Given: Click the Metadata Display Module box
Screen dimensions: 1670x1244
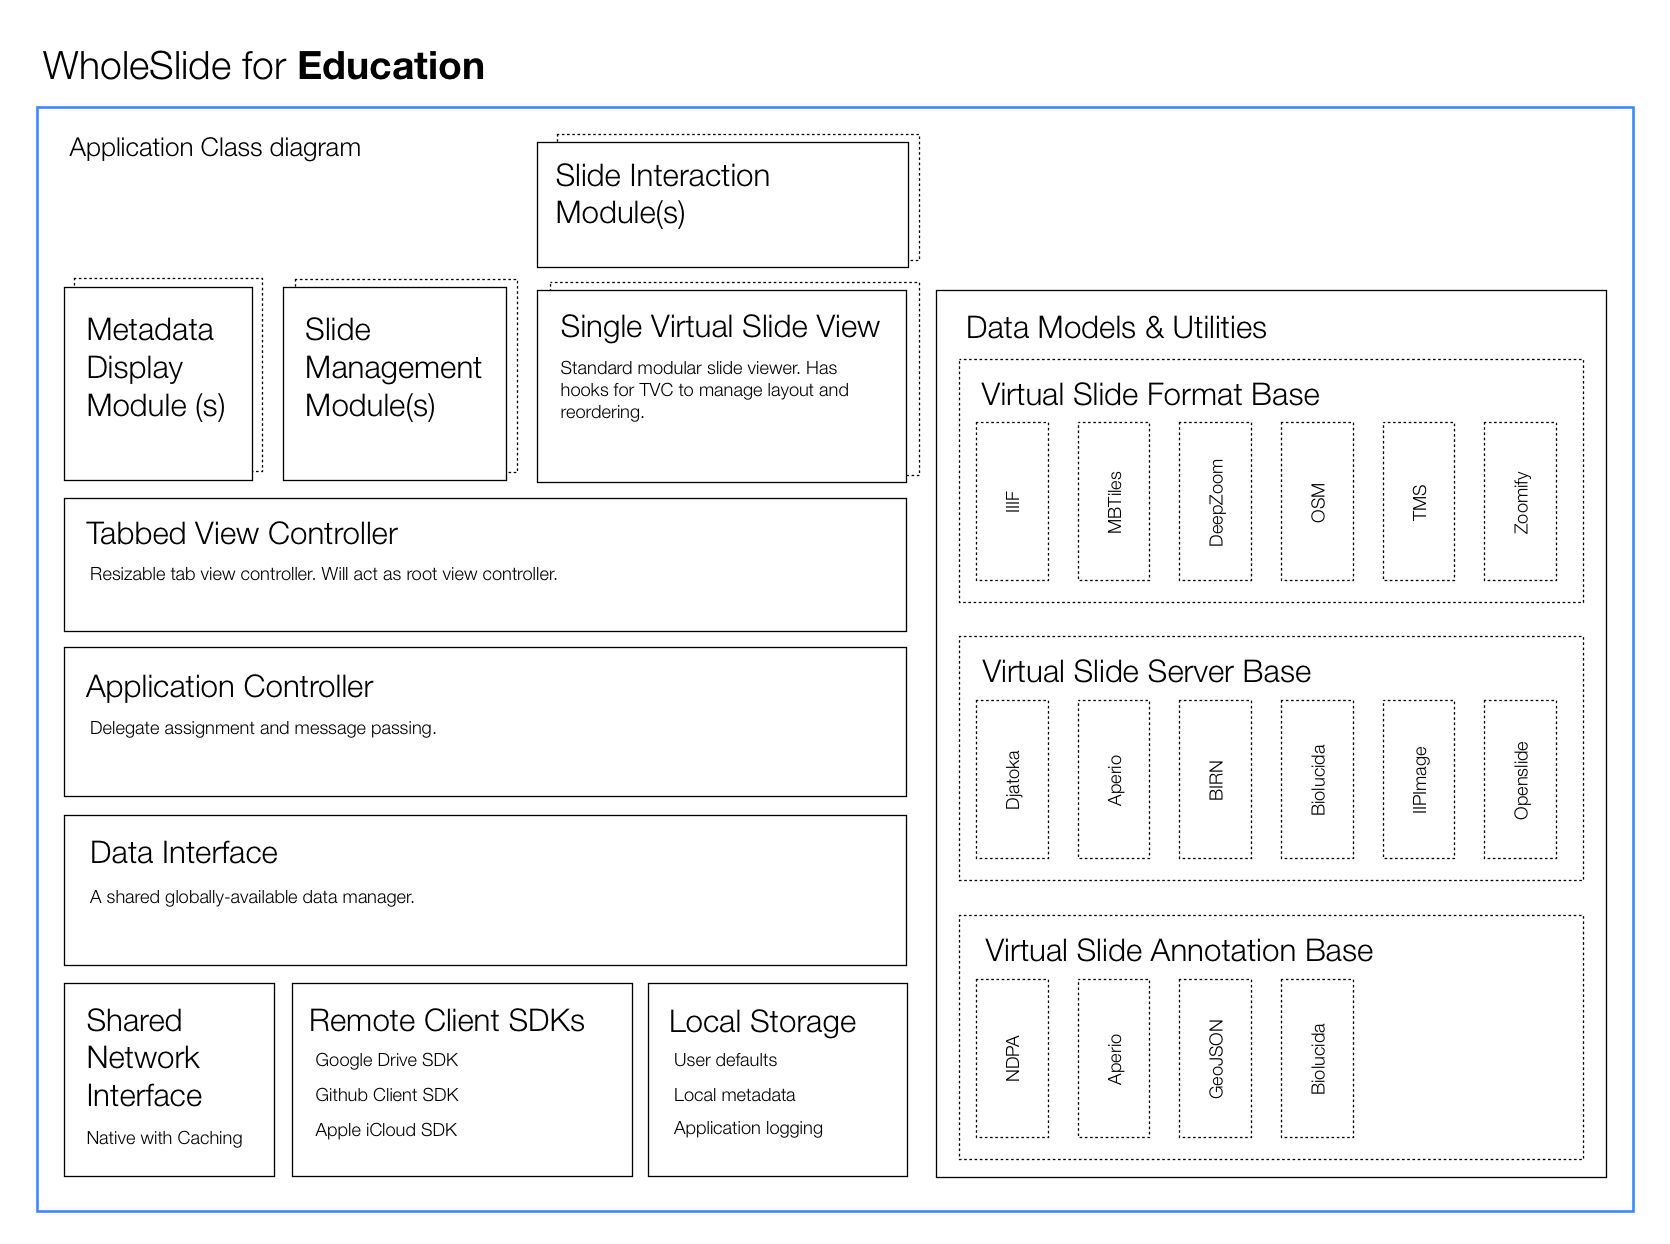Looking at the screenshot, I should [x=158, y=383].
